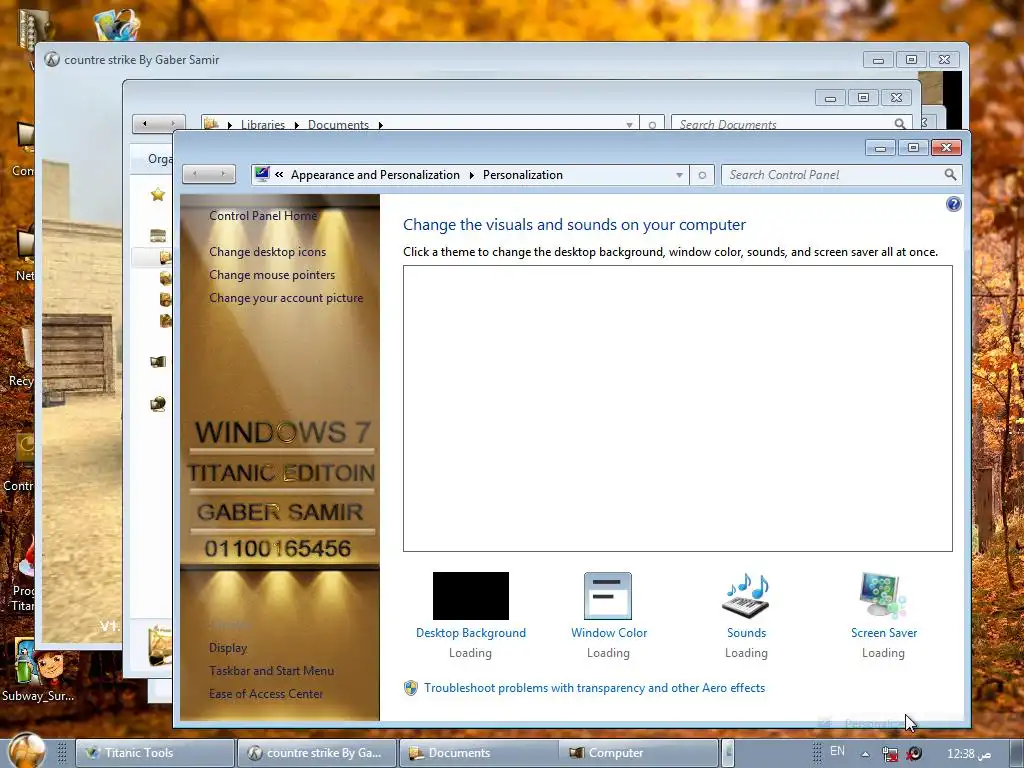Open the Window Color icon
1024x768 pixels.
608,596
